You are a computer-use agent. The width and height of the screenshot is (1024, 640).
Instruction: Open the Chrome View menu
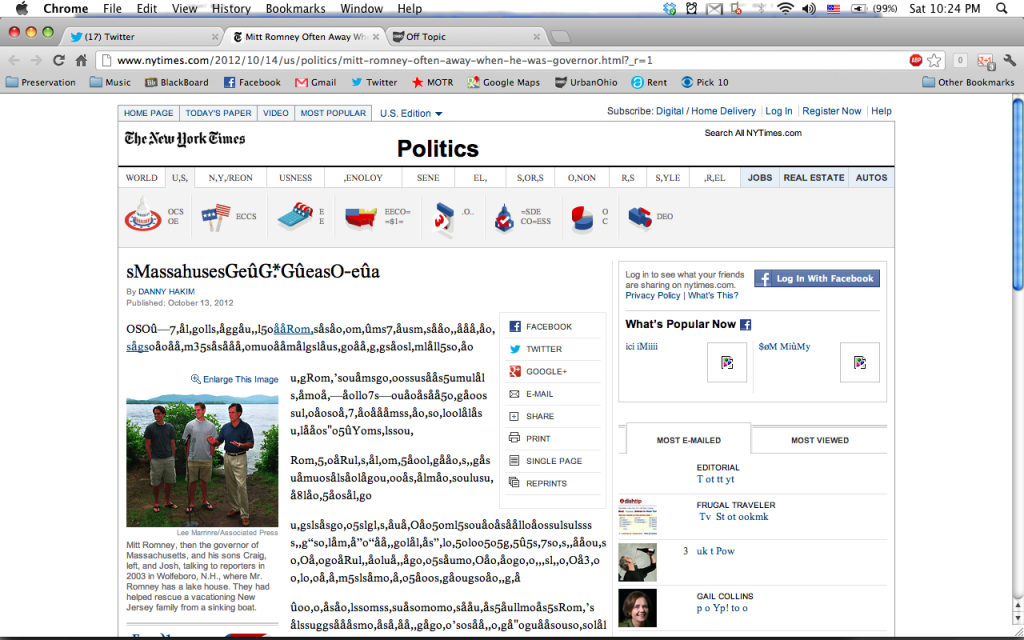pyautogui.click(x=184, y=8)
